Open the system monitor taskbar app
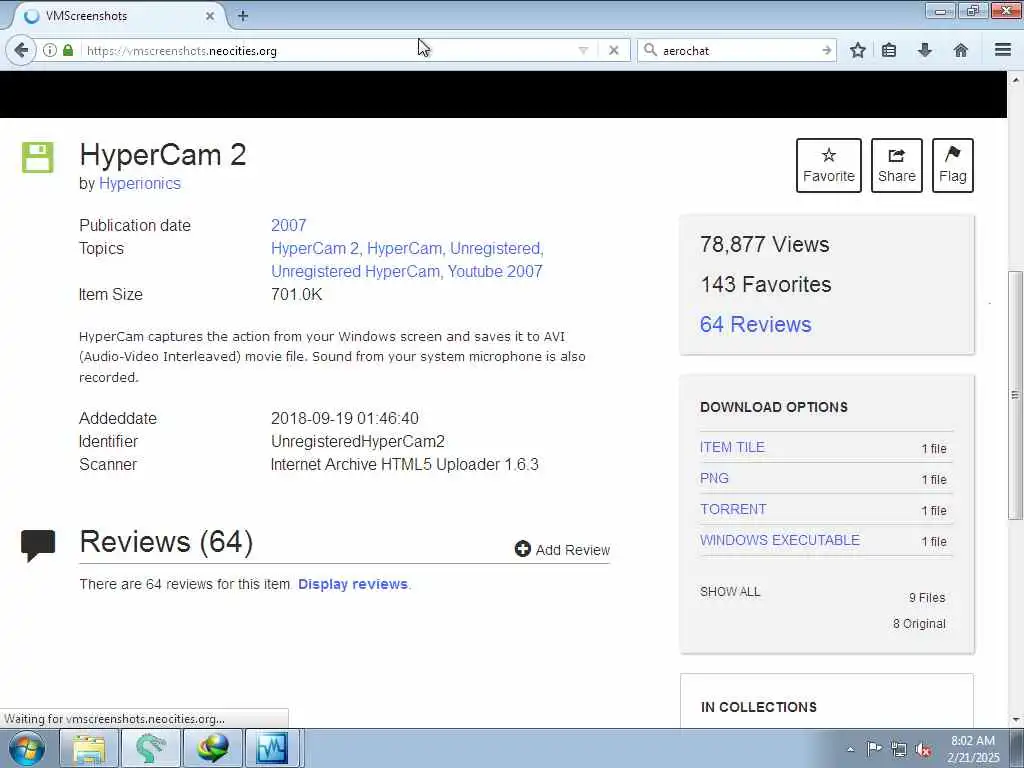 (x=272, y=748)
